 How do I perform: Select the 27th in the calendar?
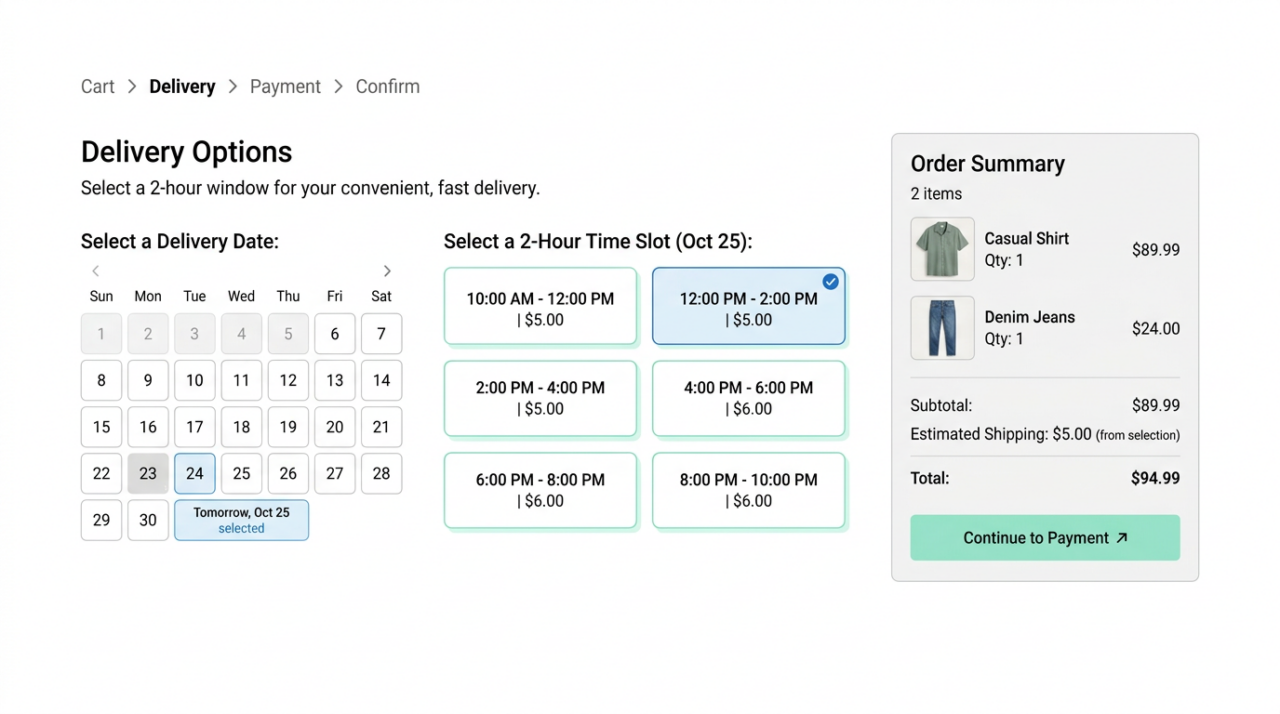tap(335, 473)
